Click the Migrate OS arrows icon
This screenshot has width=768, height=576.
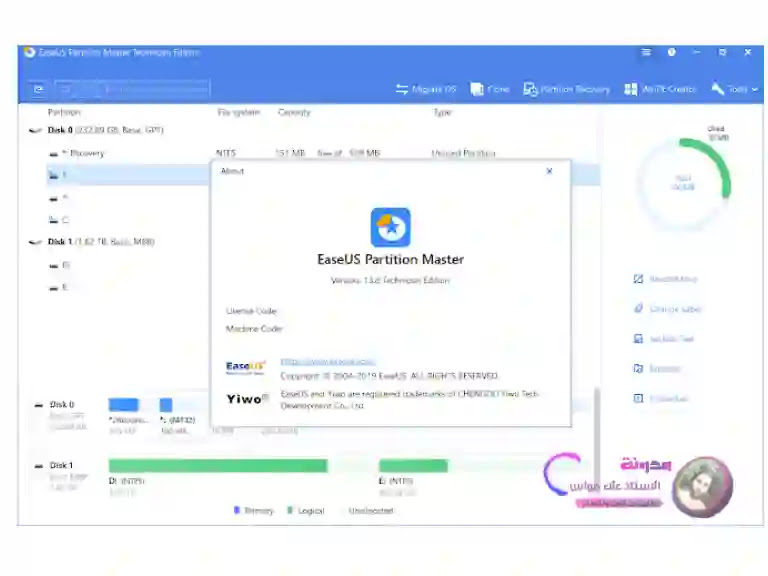(402, 89)
